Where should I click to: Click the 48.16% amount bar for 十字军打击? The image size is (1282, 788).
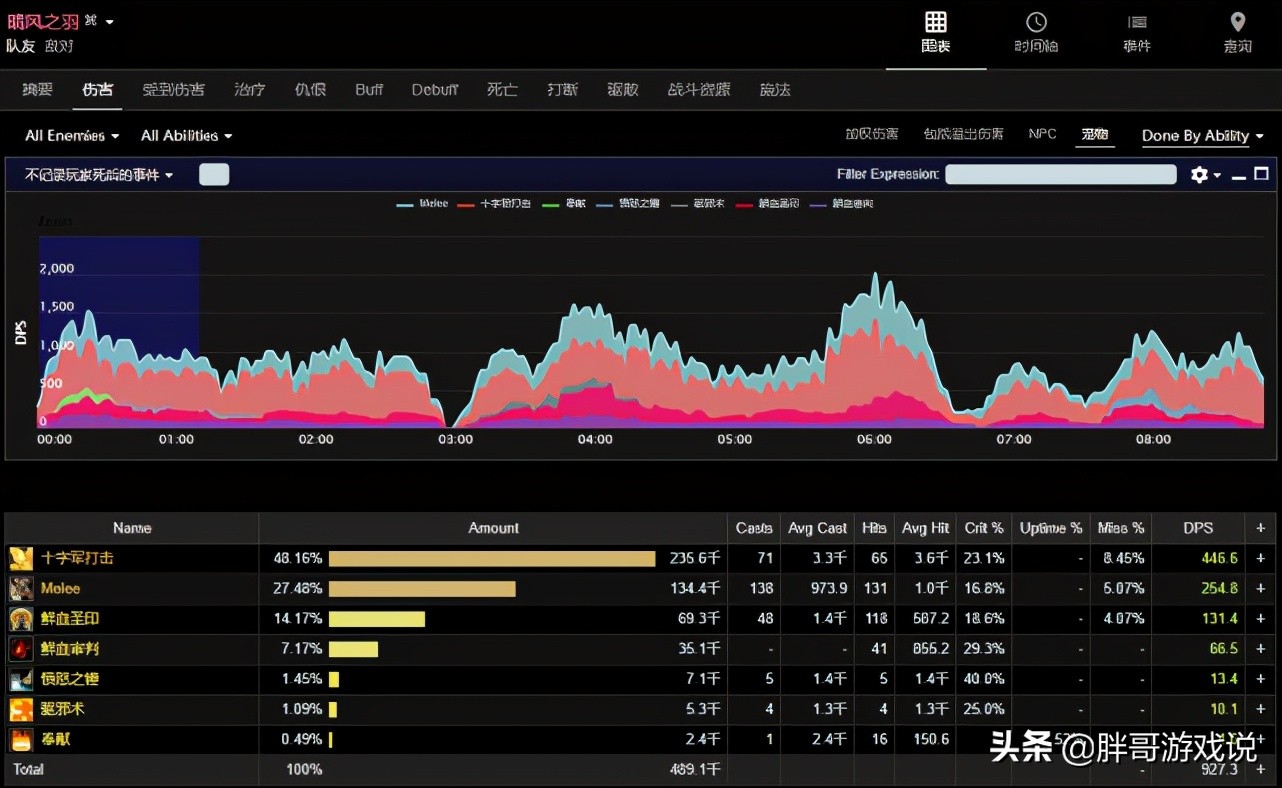tap(491, 558)
